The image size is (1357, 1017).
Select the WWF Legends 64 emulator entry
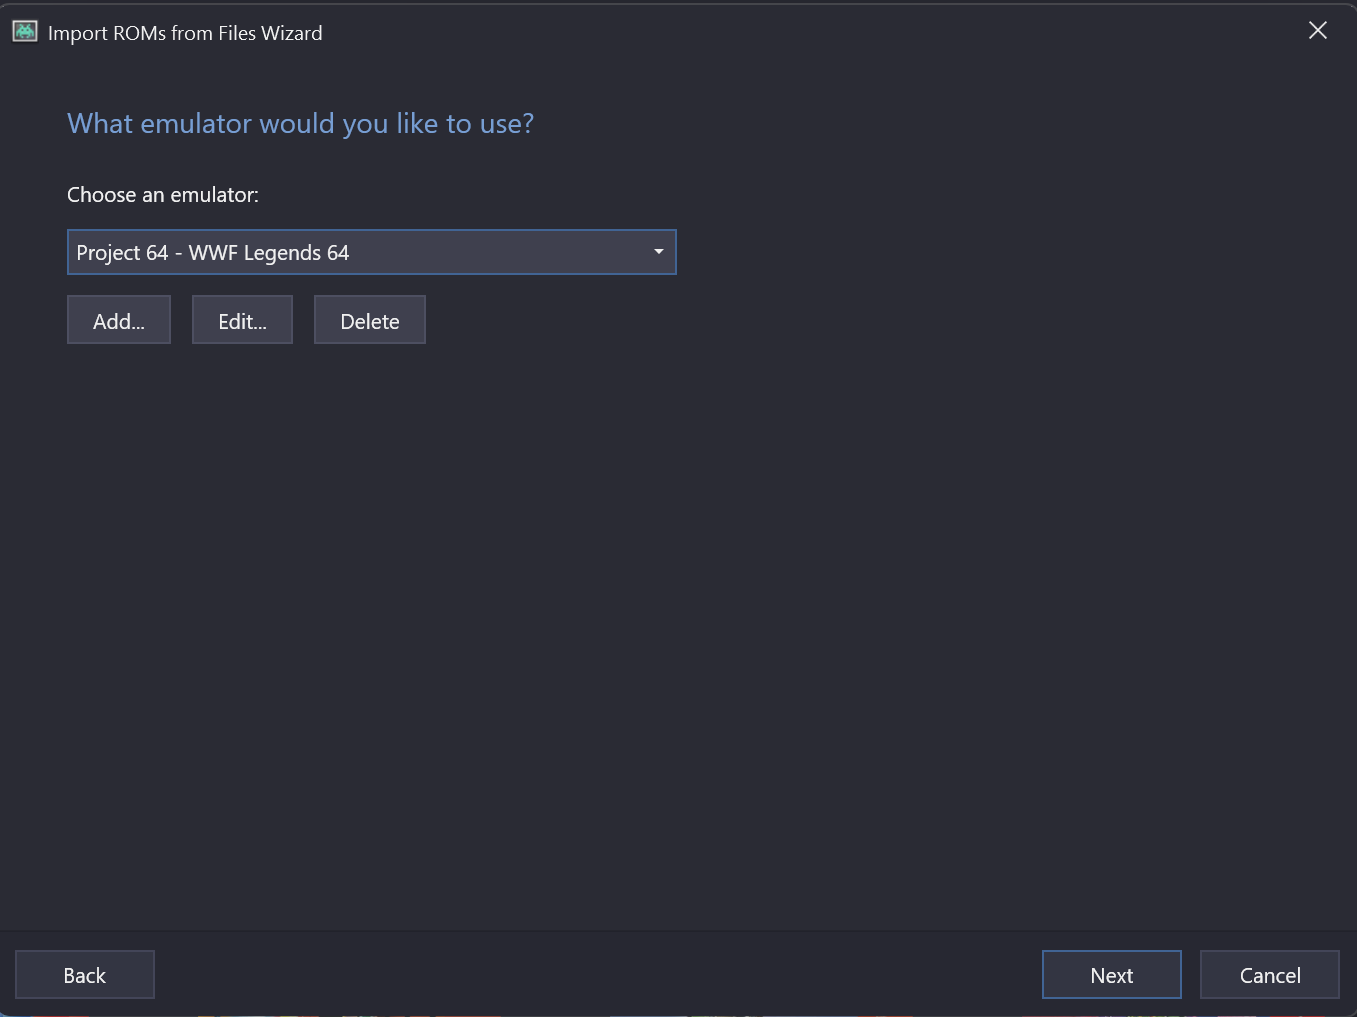click(x=372, y=252)
